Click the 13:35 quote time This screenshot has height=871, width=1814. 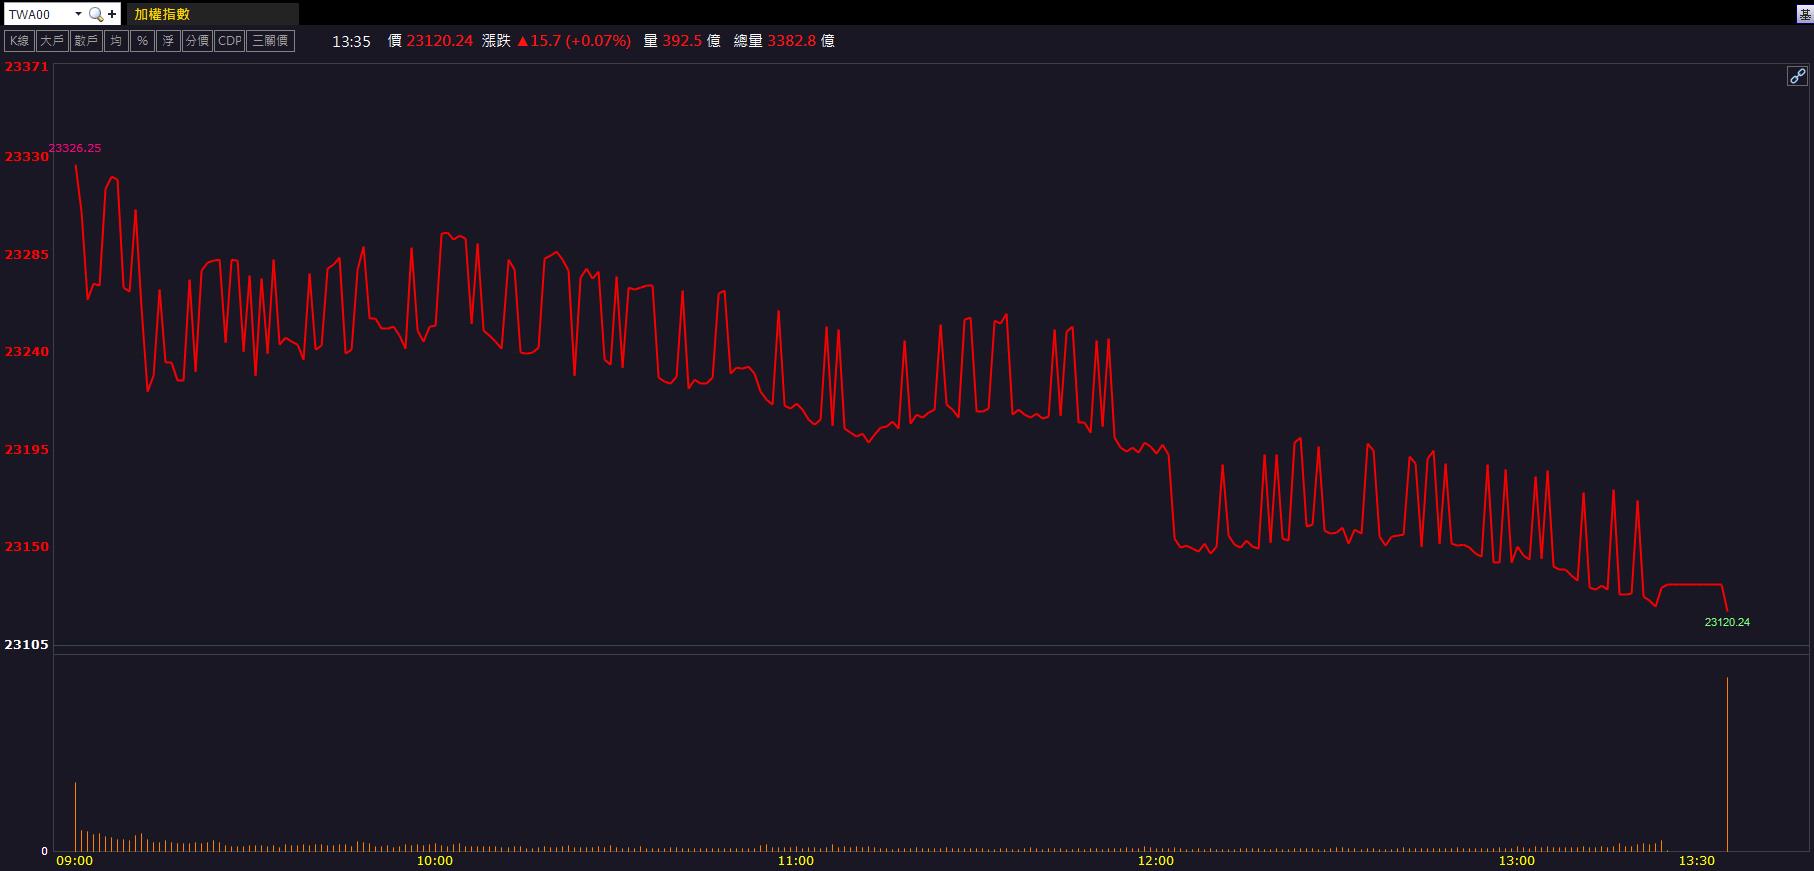[351, 41]
